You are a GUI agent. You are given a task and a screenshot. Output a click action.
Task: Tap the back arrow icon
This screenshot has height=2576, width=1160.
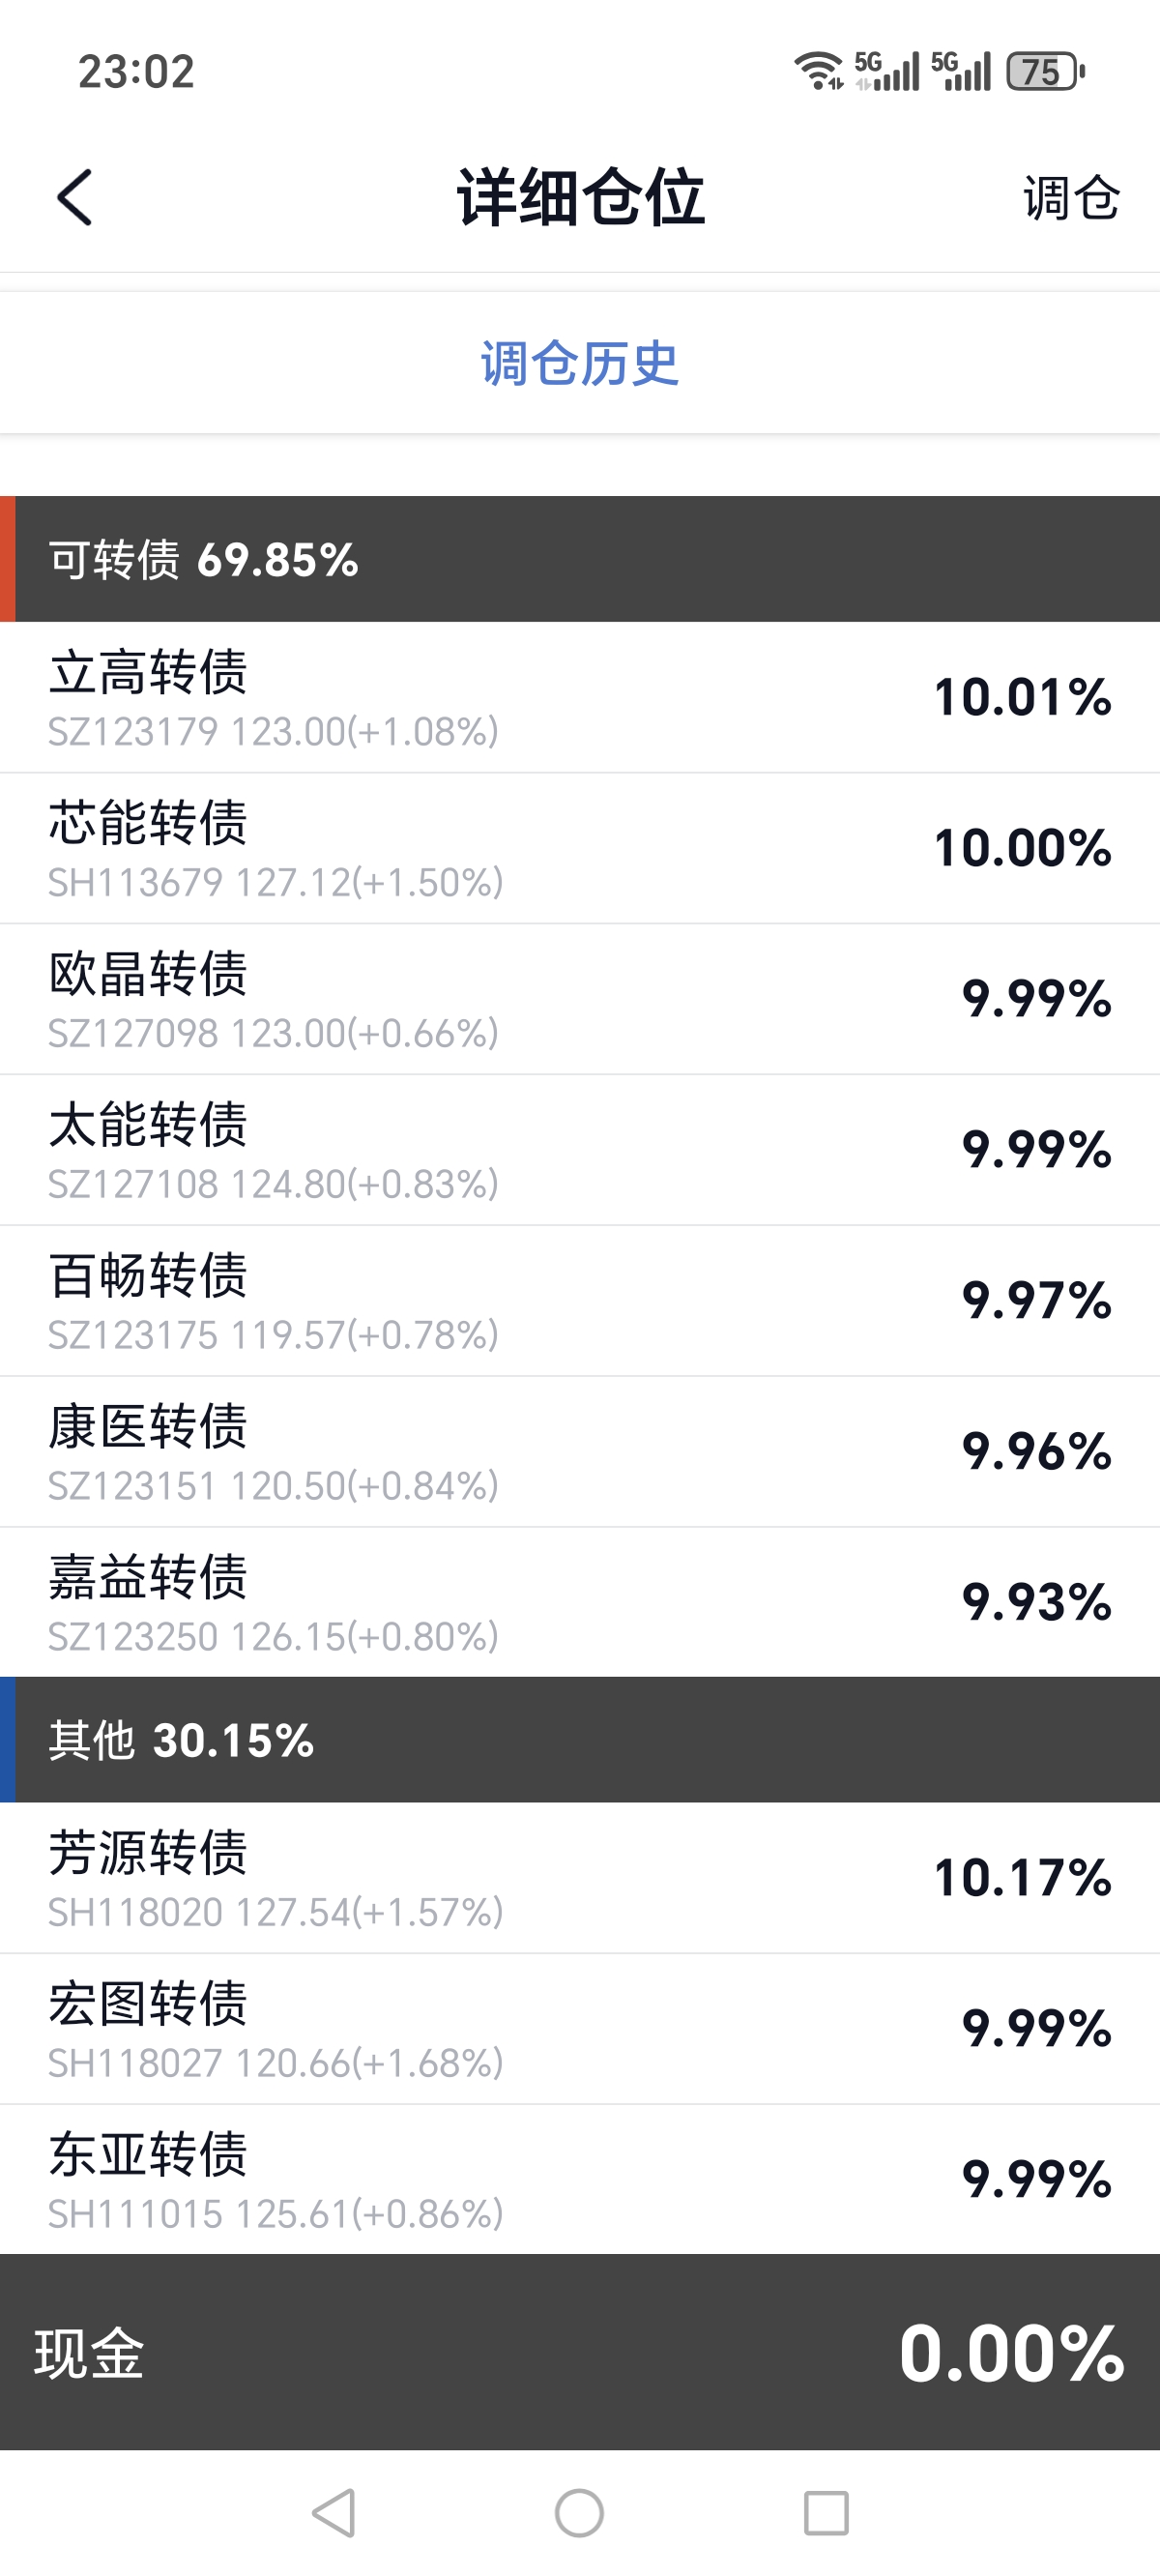(75, 197)
